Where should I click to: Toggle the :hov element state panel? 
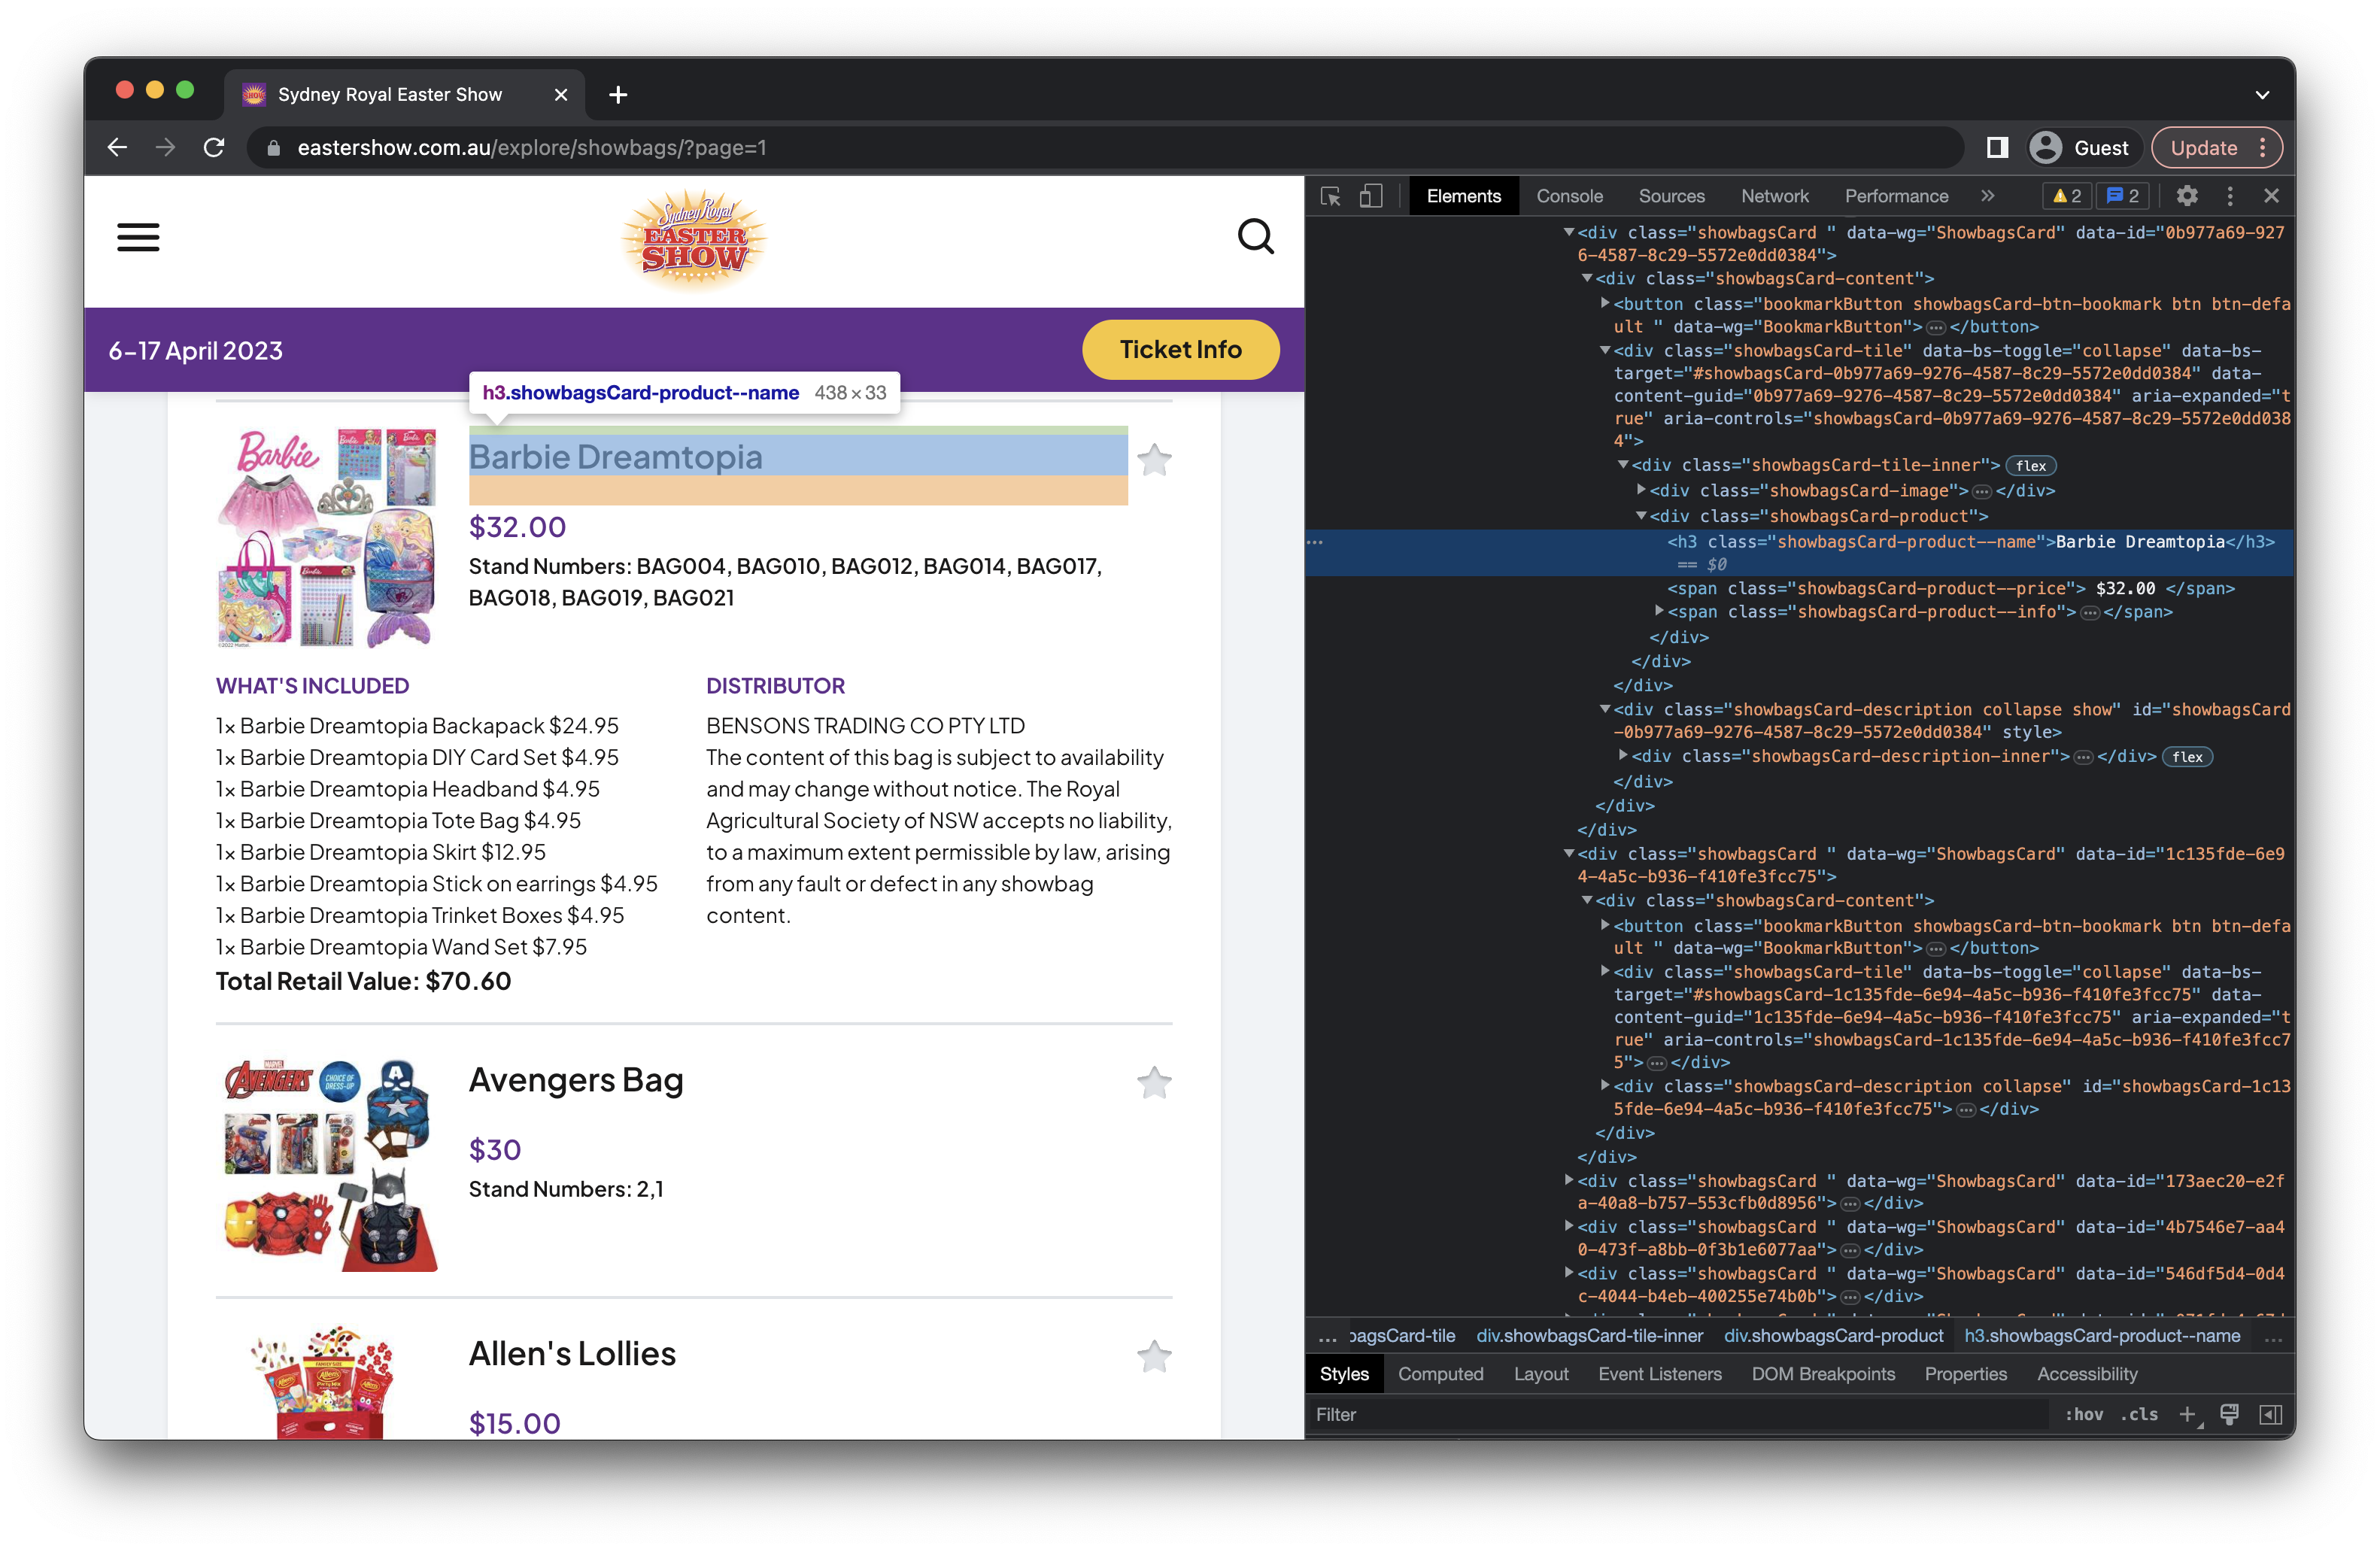(x=2084, y=1414)
